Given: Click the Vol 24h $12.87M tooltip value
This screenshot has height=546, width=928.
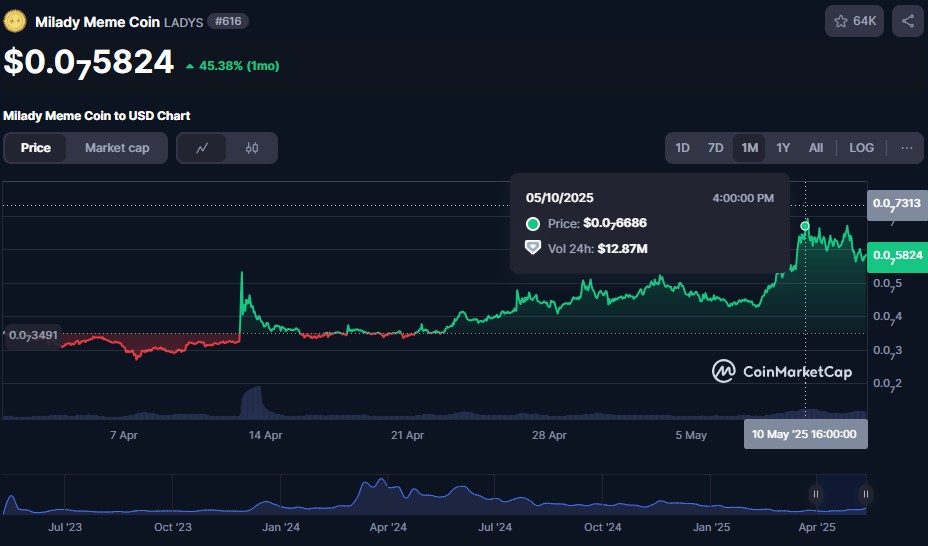Looking at the screenshot, I should (622, 249).
